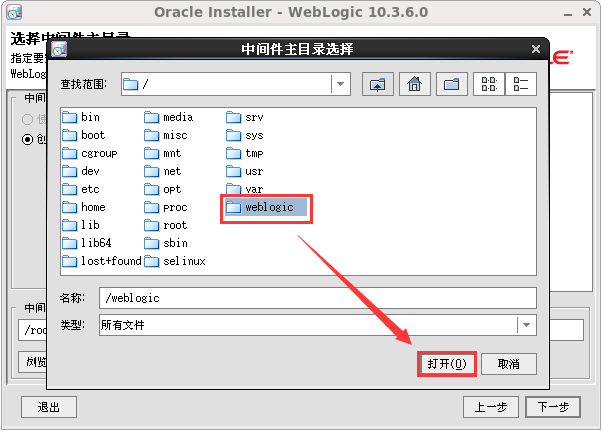Click the Cancel (取消) button
Image resolution: width=604 pixels, height=431 pixels.
(508, 364)
